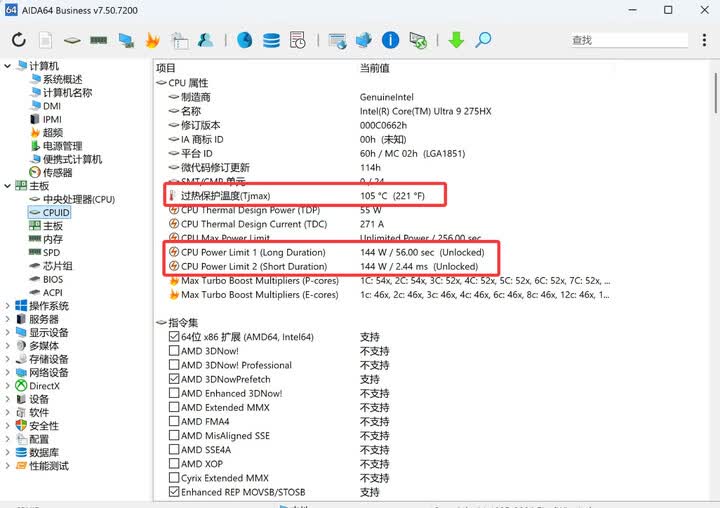
Task: Toggle the AMD 3DNow! checkbox
Action: click(x=174, y=351)
